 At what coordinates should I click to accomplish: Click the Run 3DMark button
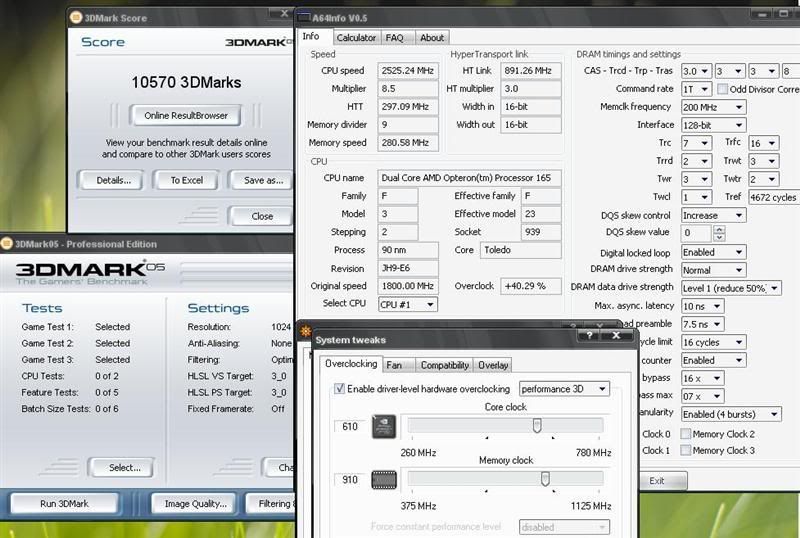tap(64, 504)
